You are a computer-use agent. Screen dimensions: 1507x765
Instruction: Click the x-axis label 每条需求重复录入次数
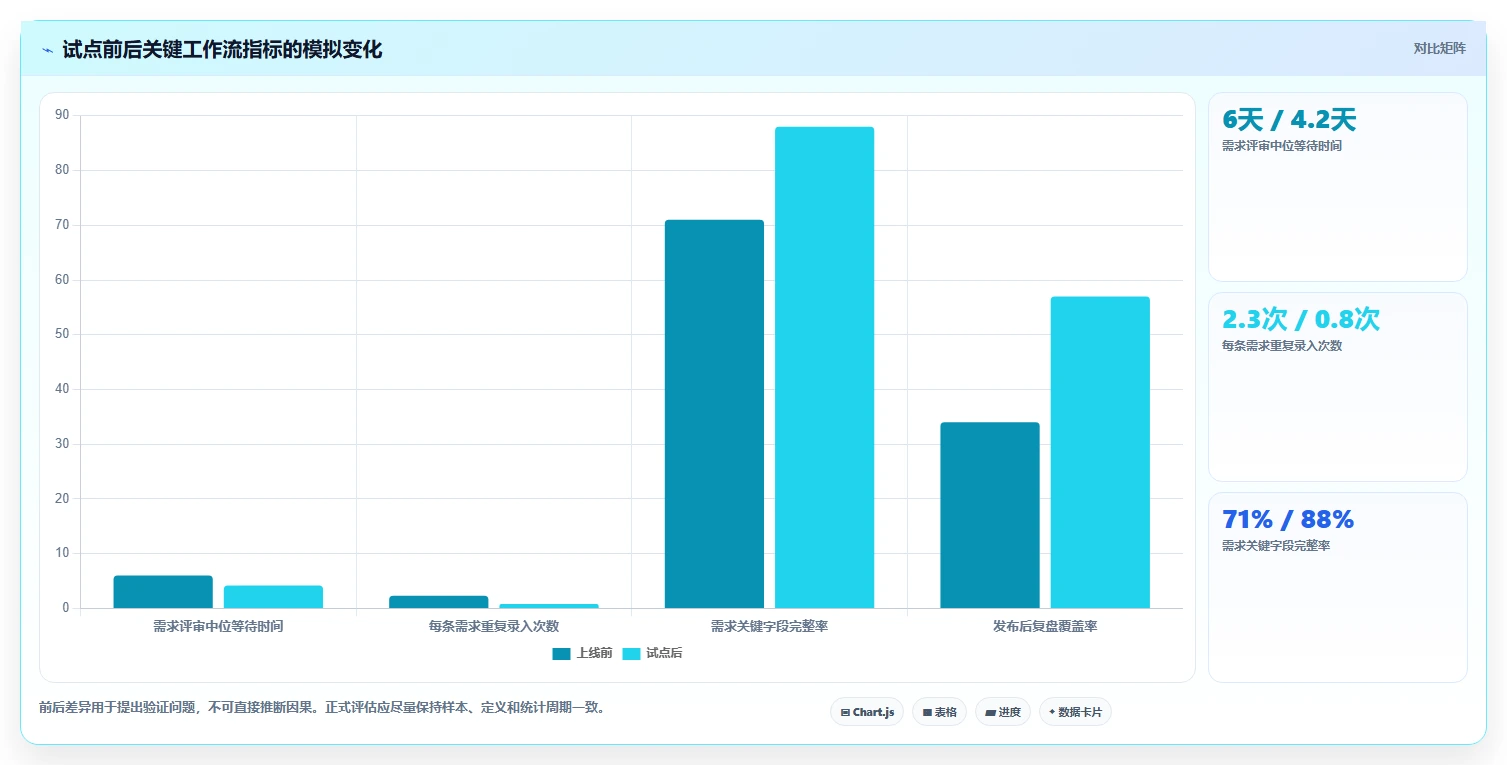(494, 627)
